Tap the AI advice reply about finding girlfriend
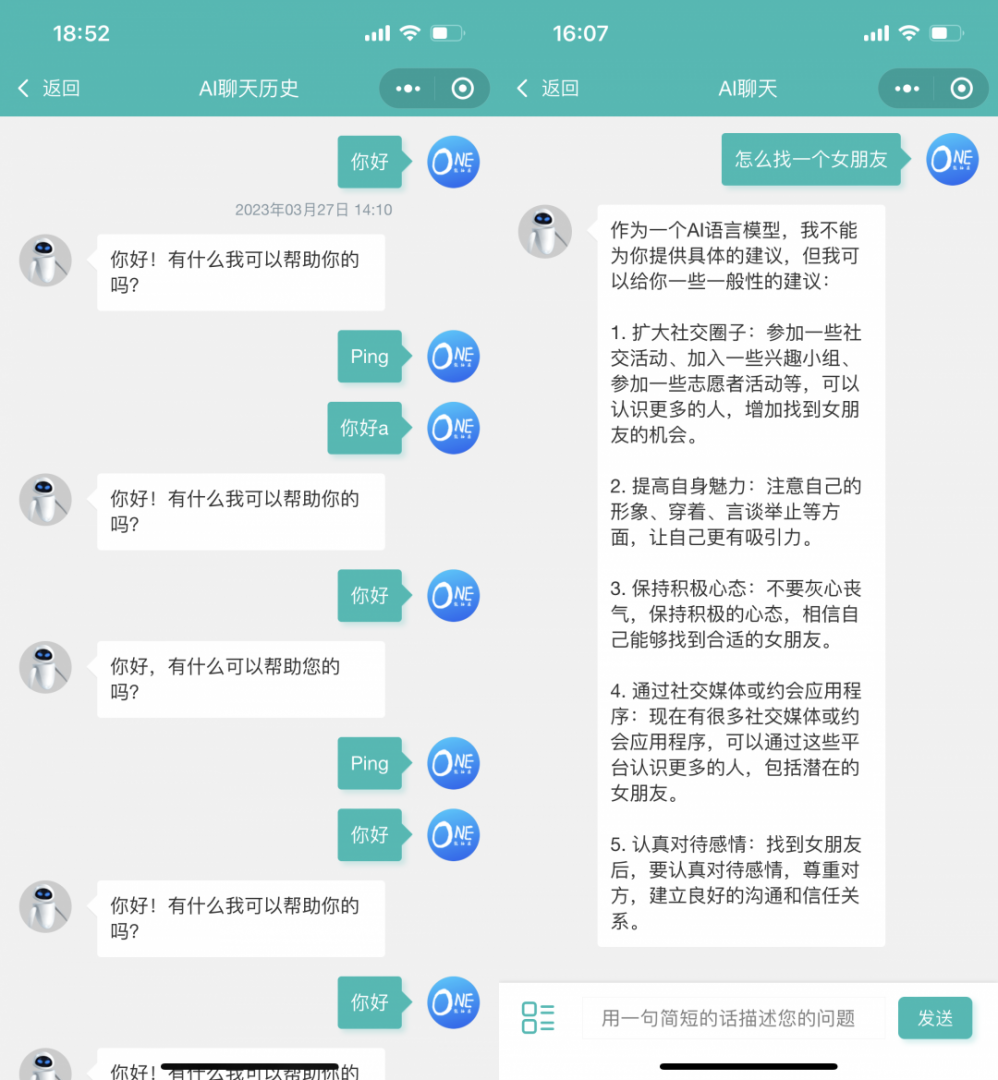 pyautogui.click(x=740, y=575)
